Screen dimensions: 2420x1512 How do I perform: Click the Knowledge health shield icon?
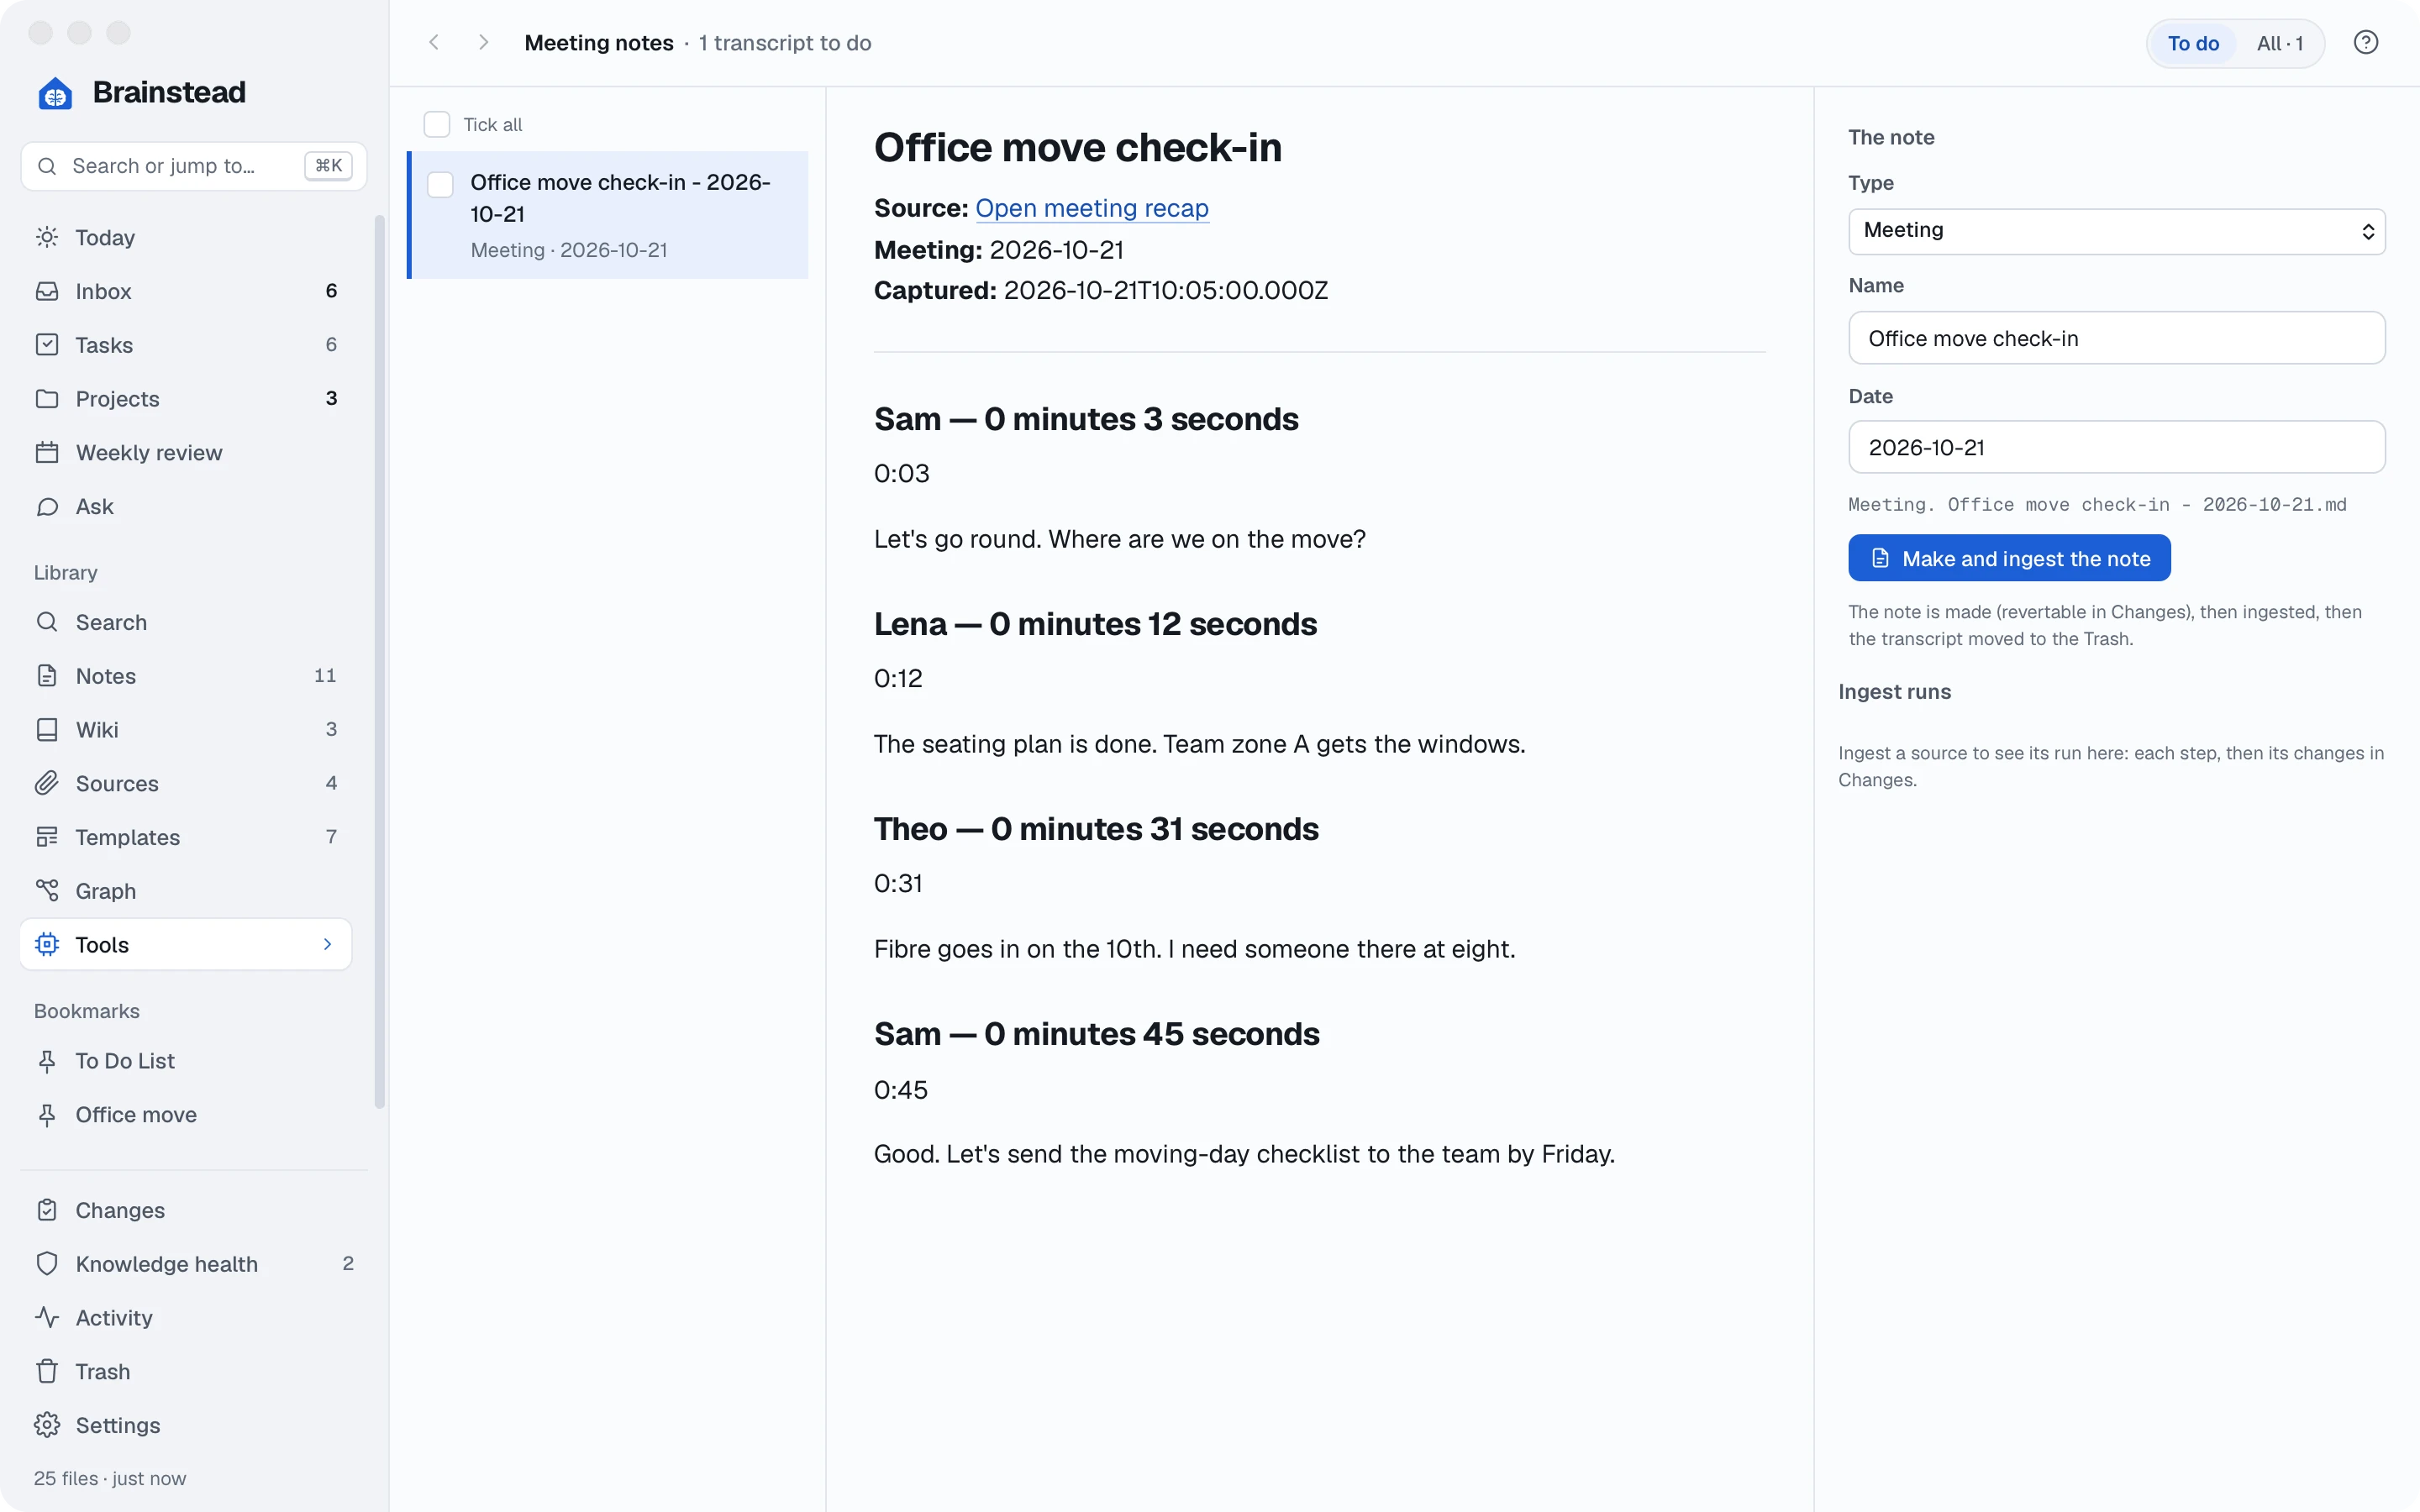pyautogui.click(x=47, y=1264)
